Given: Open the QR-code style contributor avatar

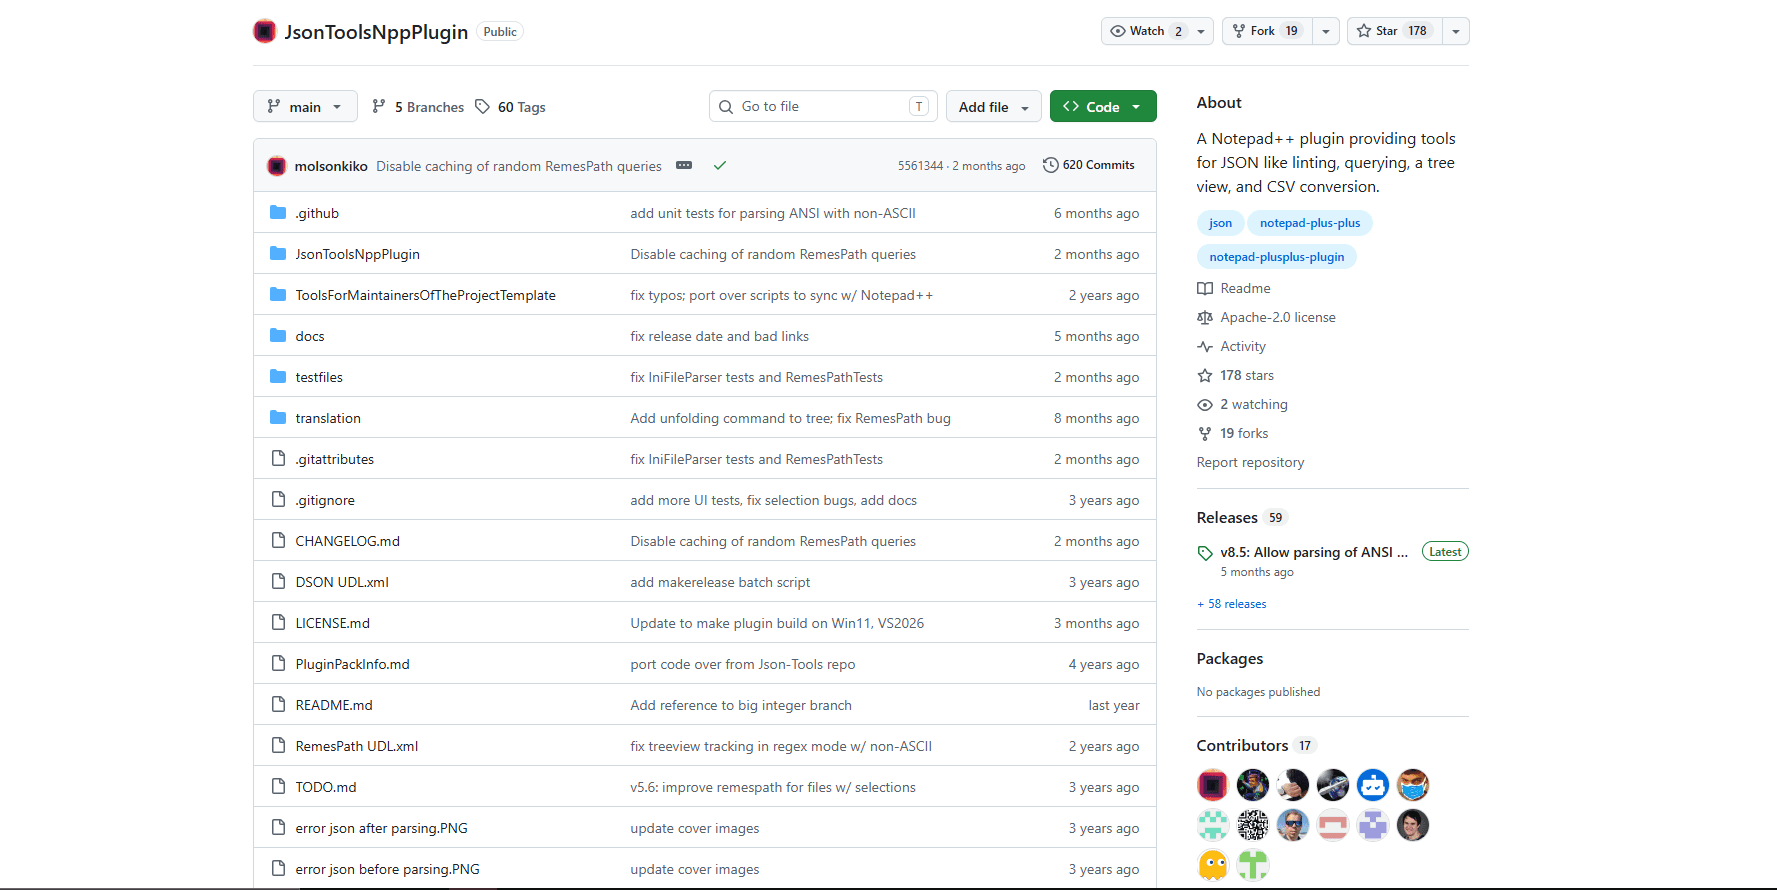Looking at the screenshot, I should pyautogui.click(x=1253, y=825).
